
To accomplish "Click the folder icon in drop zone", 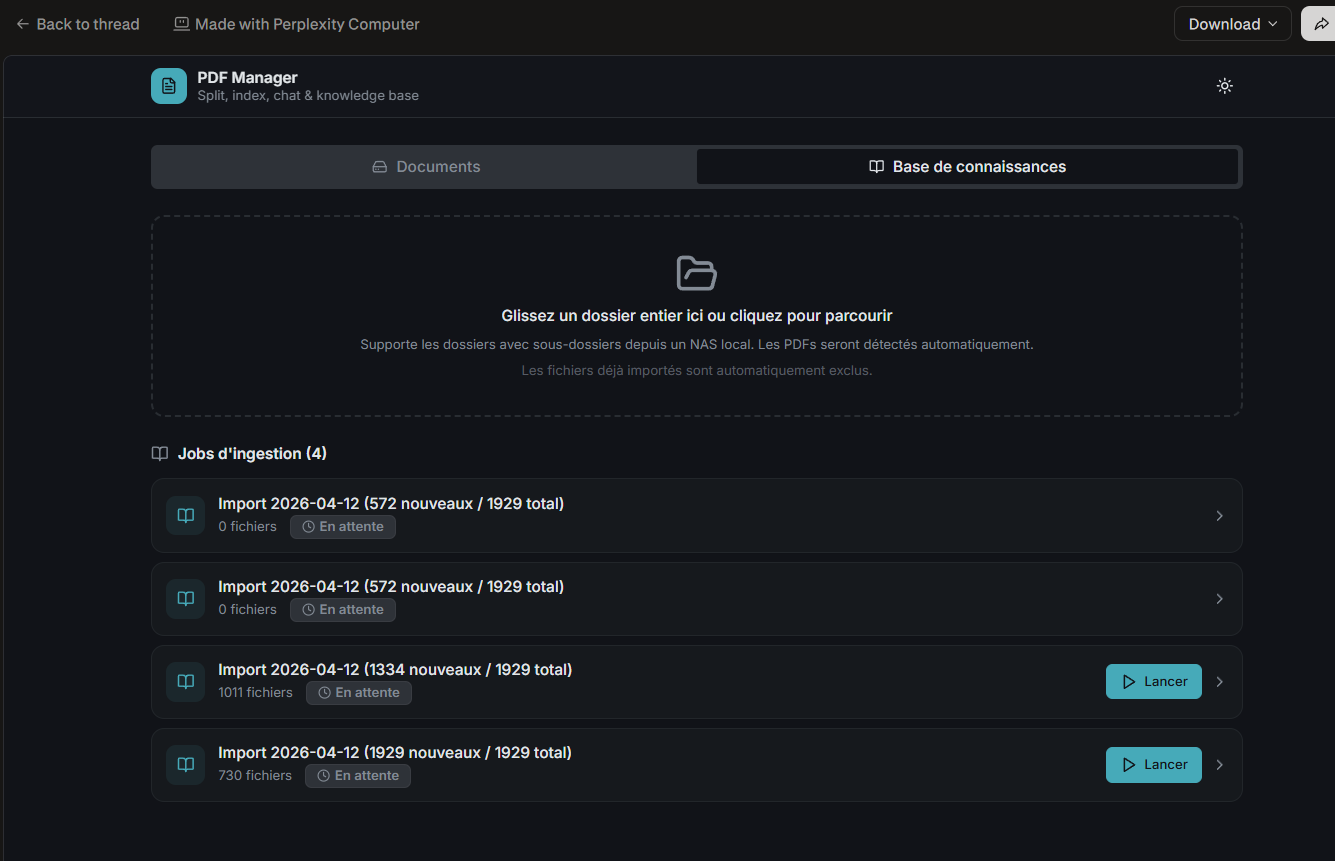I will tap(696, 273).
